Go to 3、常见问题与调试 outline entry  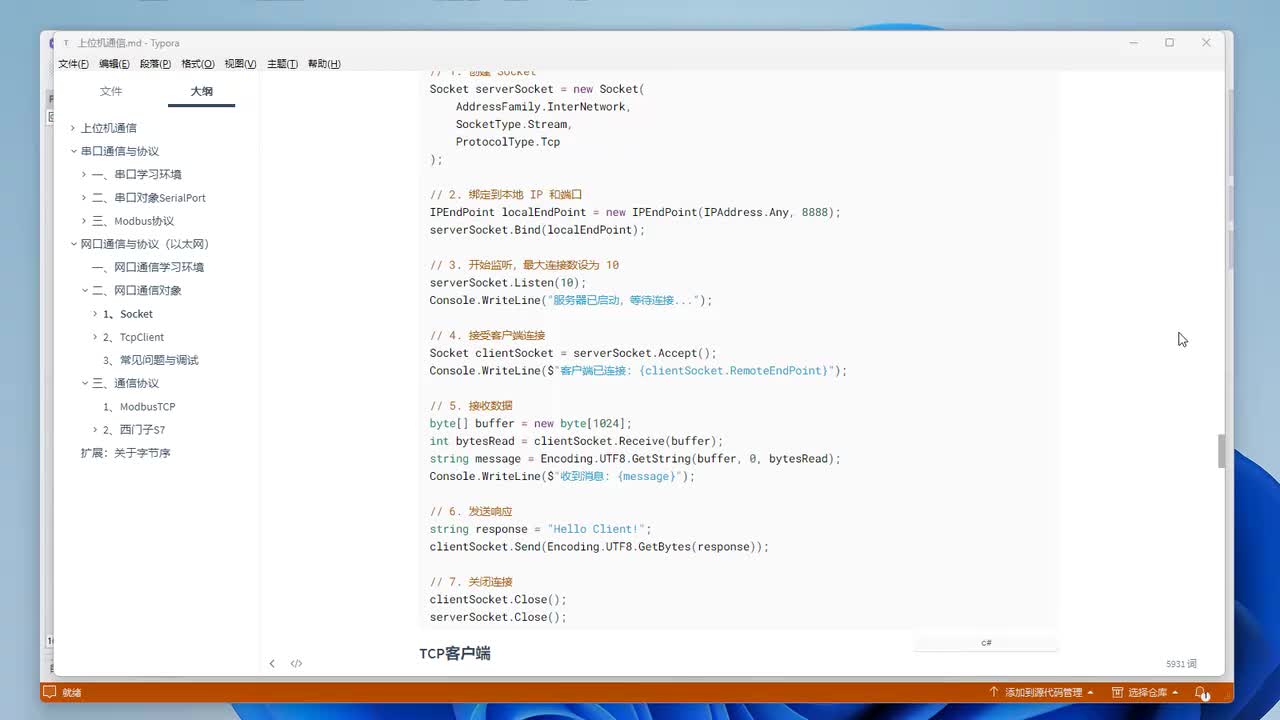151,360
